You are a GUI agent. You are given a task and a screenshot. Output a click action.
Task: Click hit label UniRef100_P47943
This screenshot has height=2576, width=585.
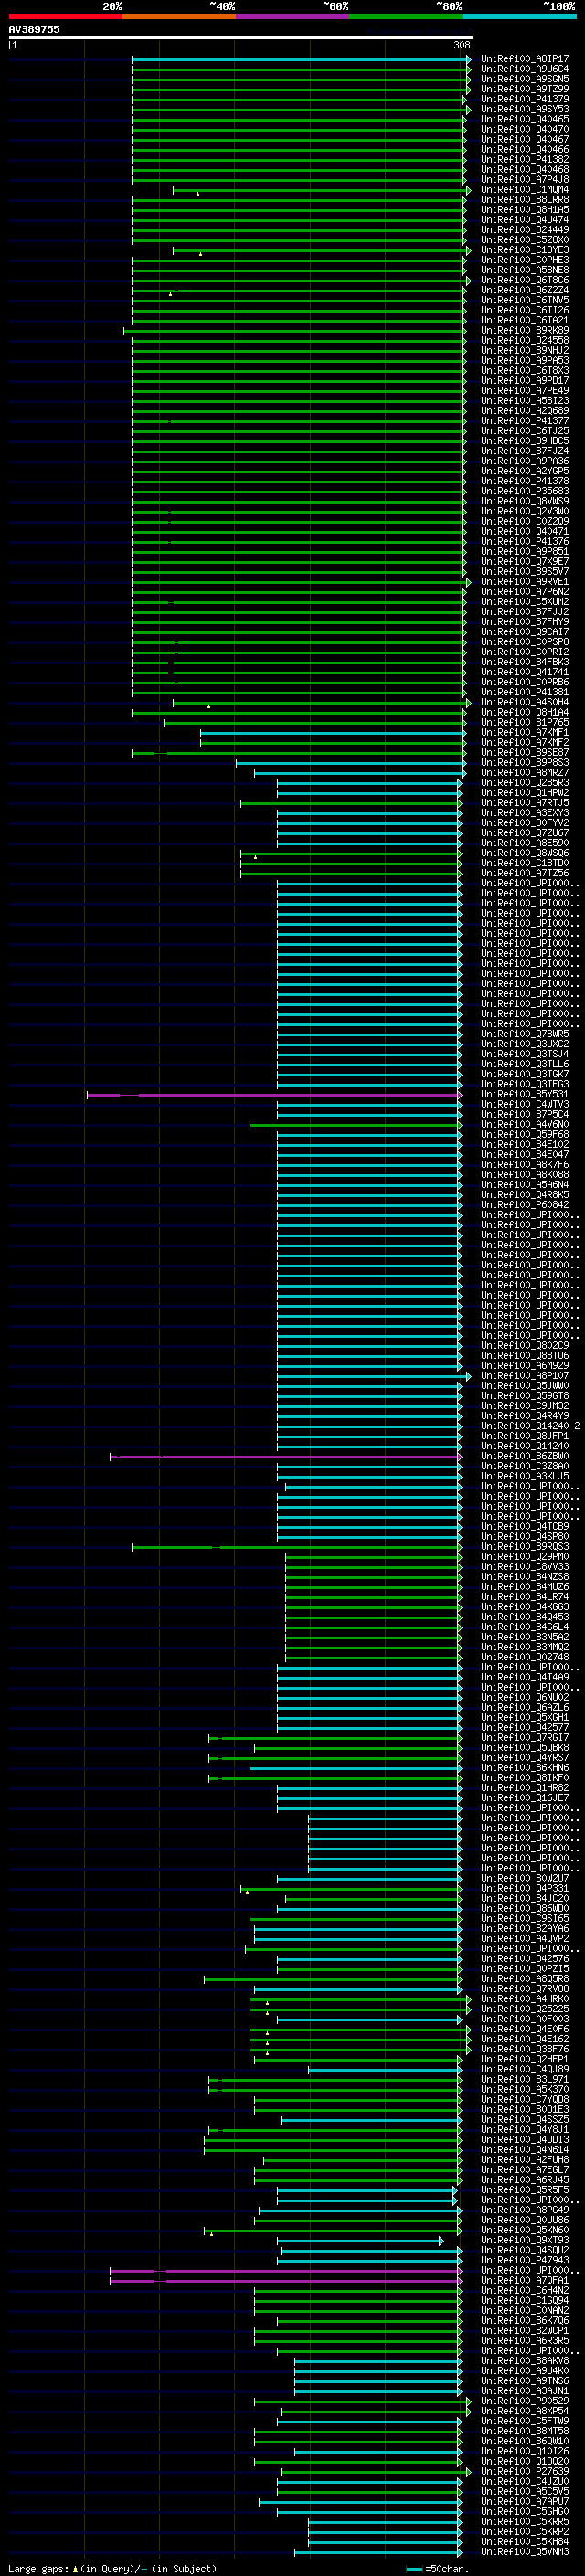point(525,2260)
